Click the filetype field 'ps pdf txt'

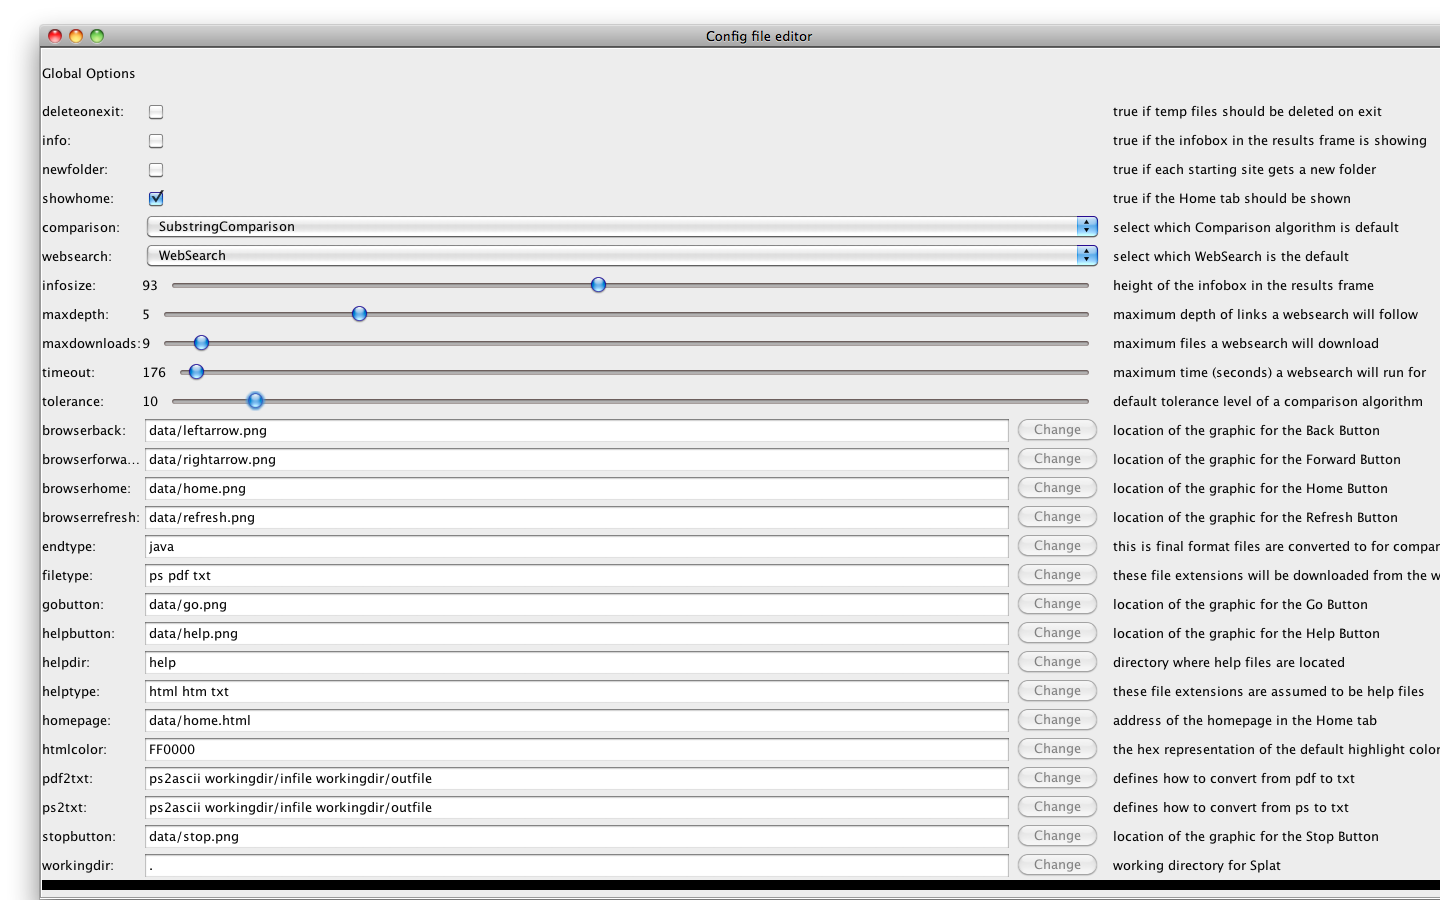click(x=577, y=576)
